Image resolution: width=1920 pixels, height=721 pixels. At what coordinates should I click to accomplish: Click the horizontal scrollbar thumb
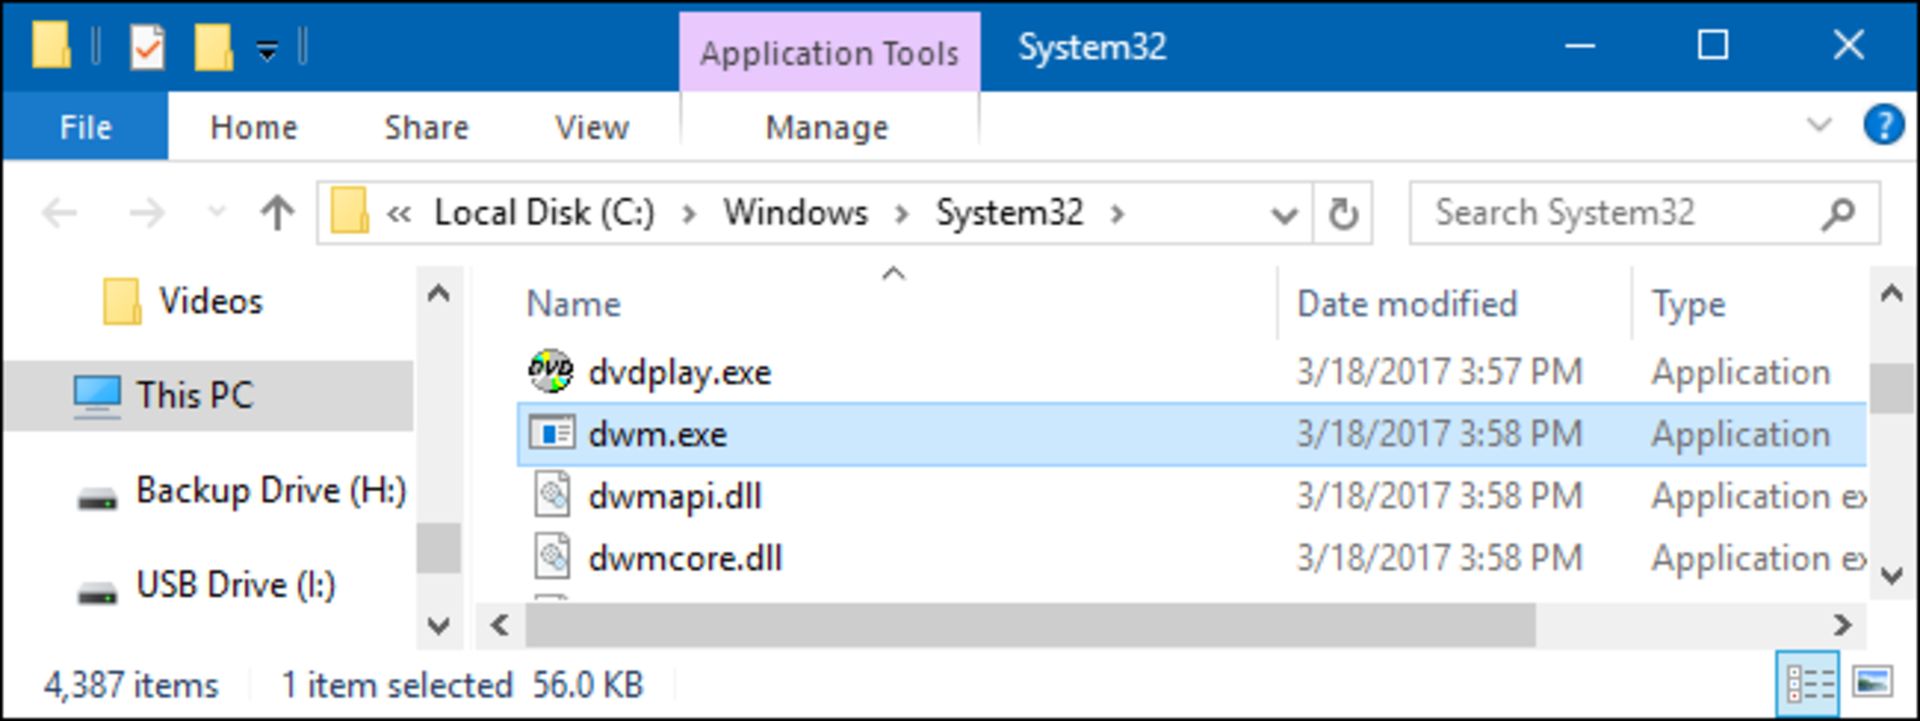click(x=1030, y=625)
